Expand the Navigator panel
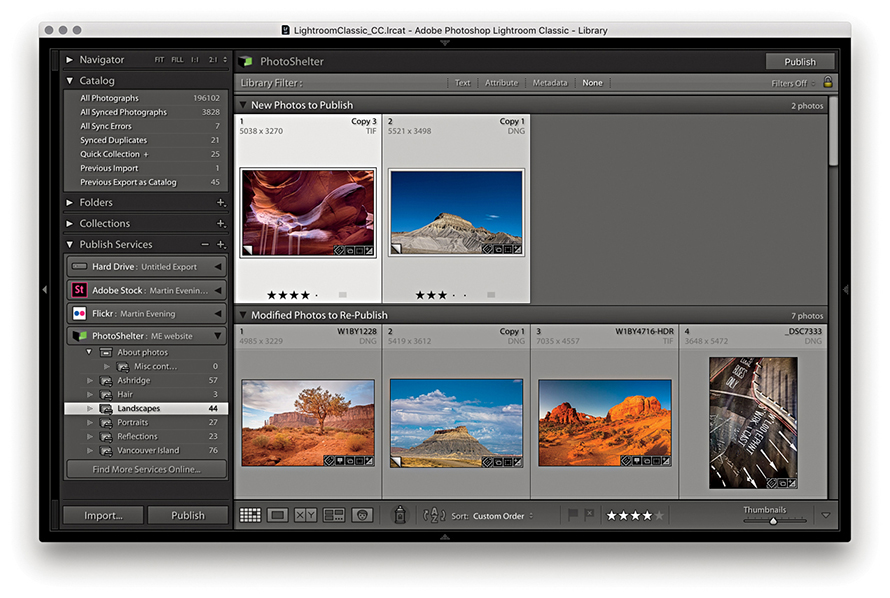 (x=70, y=60)
